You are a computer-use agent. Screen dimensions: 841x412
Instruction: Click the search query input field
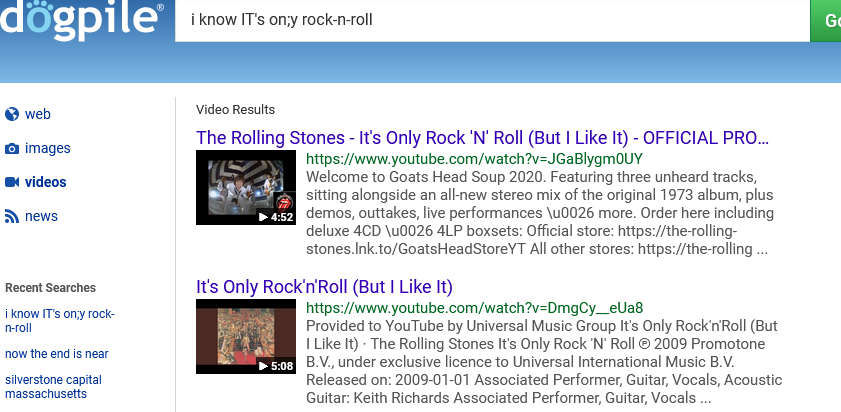490,20
